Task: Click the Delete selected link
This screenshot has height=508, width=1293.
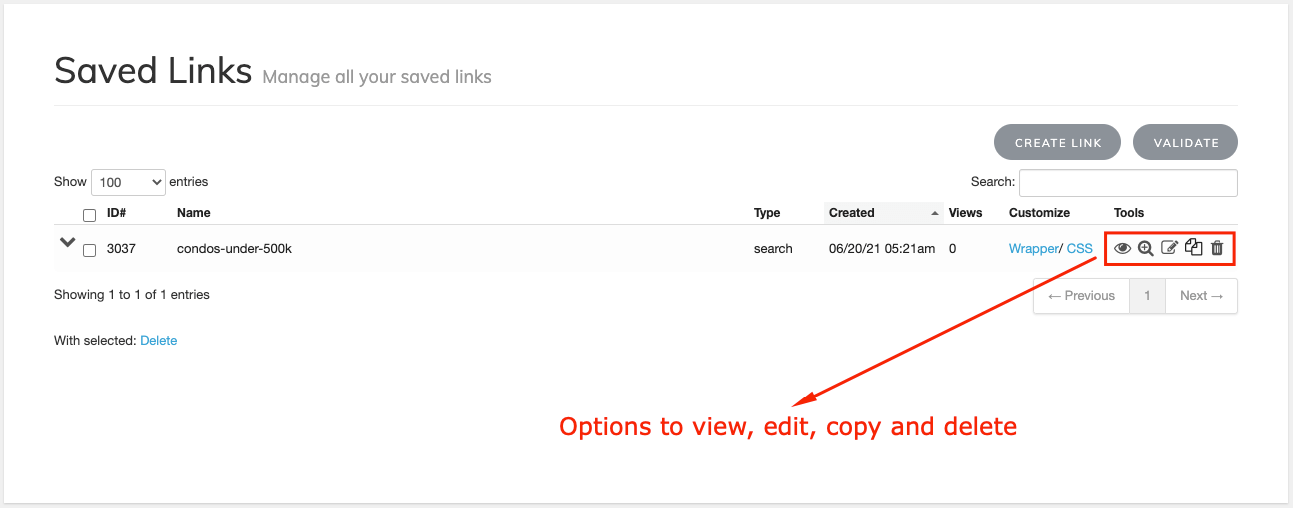Action: point(158,341)
